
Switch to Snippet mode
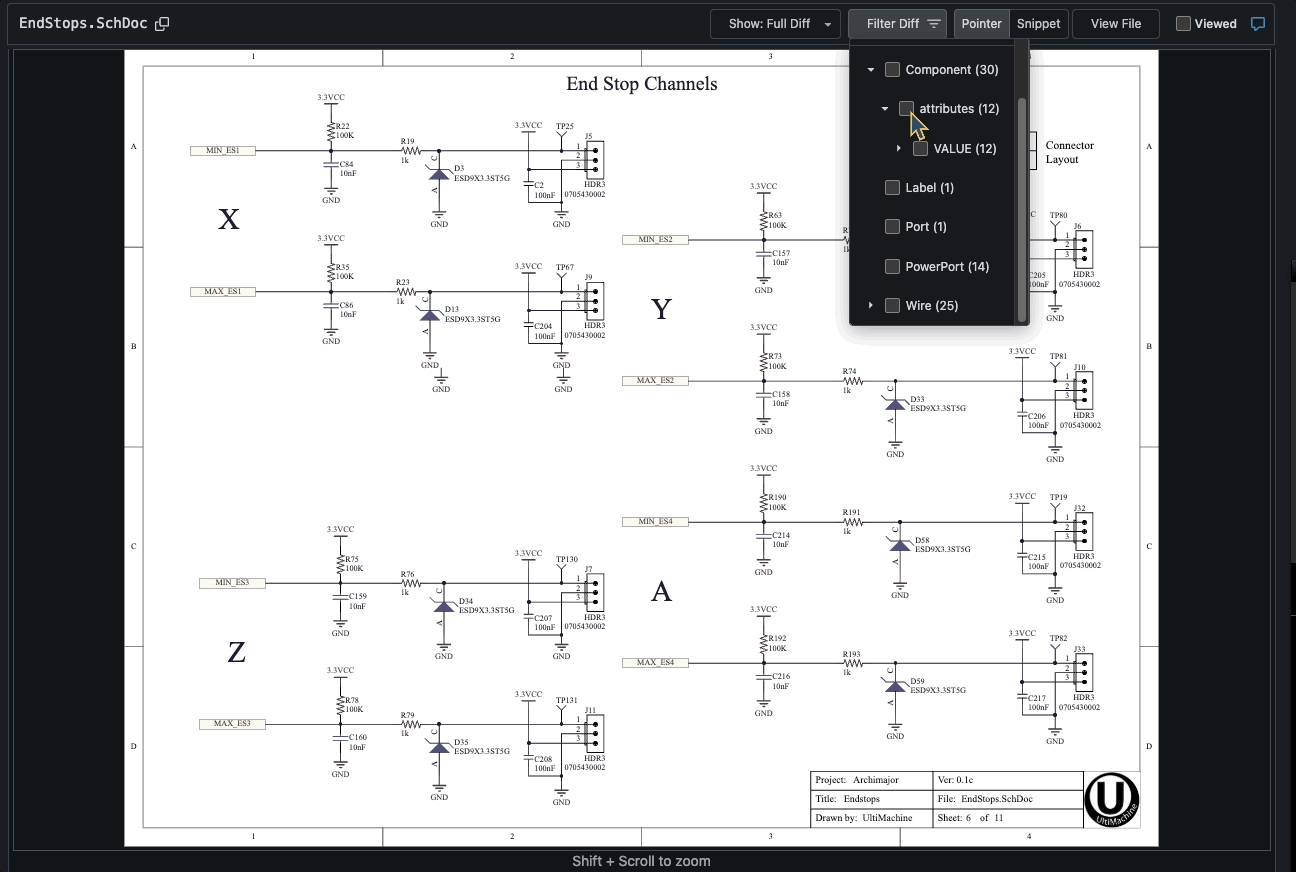pyautogui.click(x=1038, y=23)
